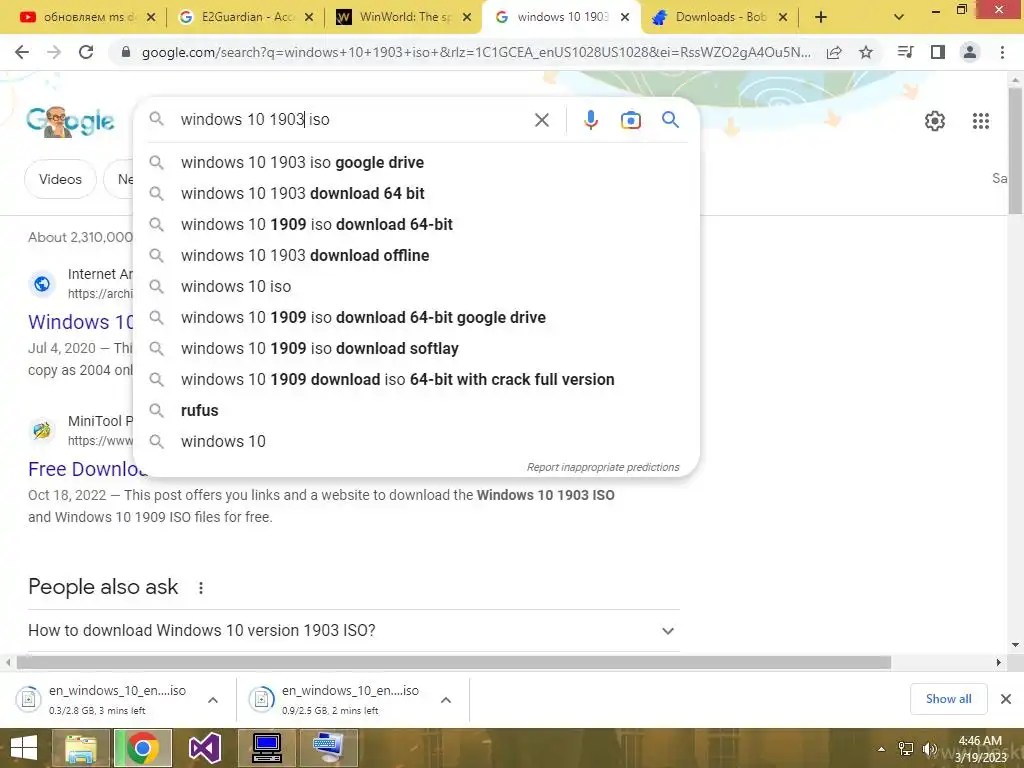
Task: Click Report inappropriate predictions link
Action: click(x=603, y=468)
